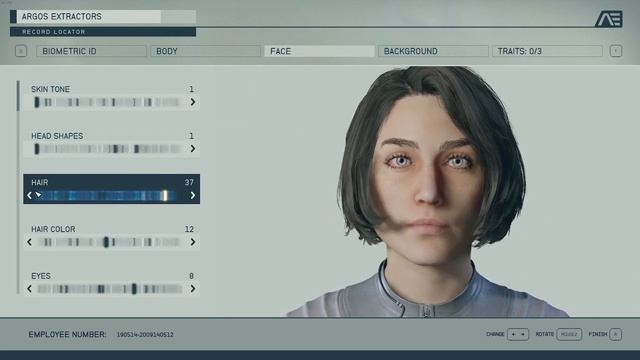
Task: Click the Eyes value 8
Action: click(191, 276)
